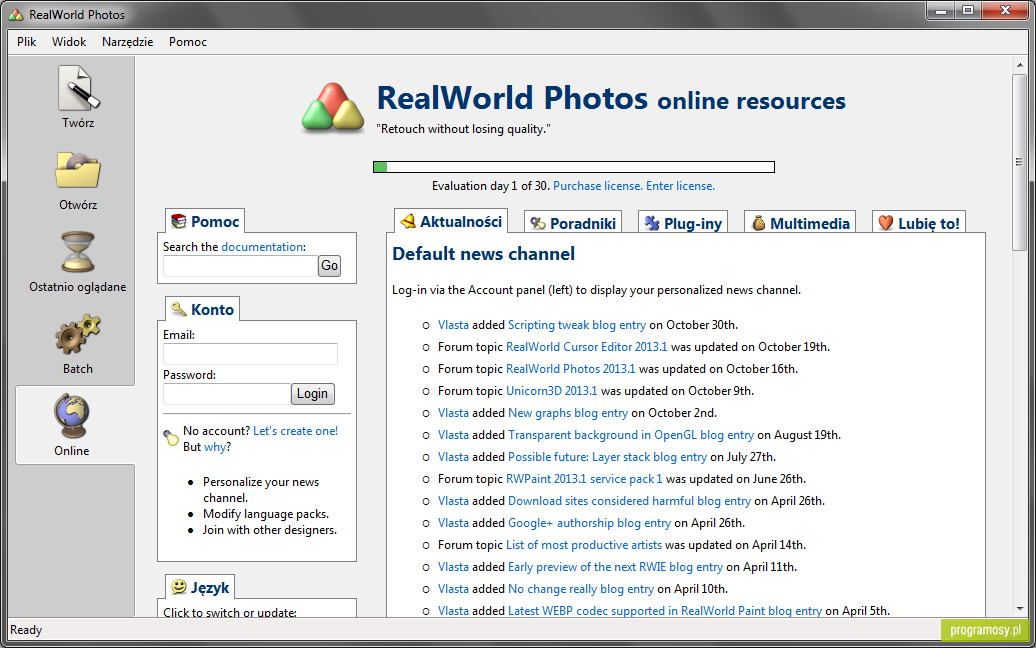This screenshot has width=1036, height=648.
Task: Open Latest WEBP codec supported link
Action: 665,611
